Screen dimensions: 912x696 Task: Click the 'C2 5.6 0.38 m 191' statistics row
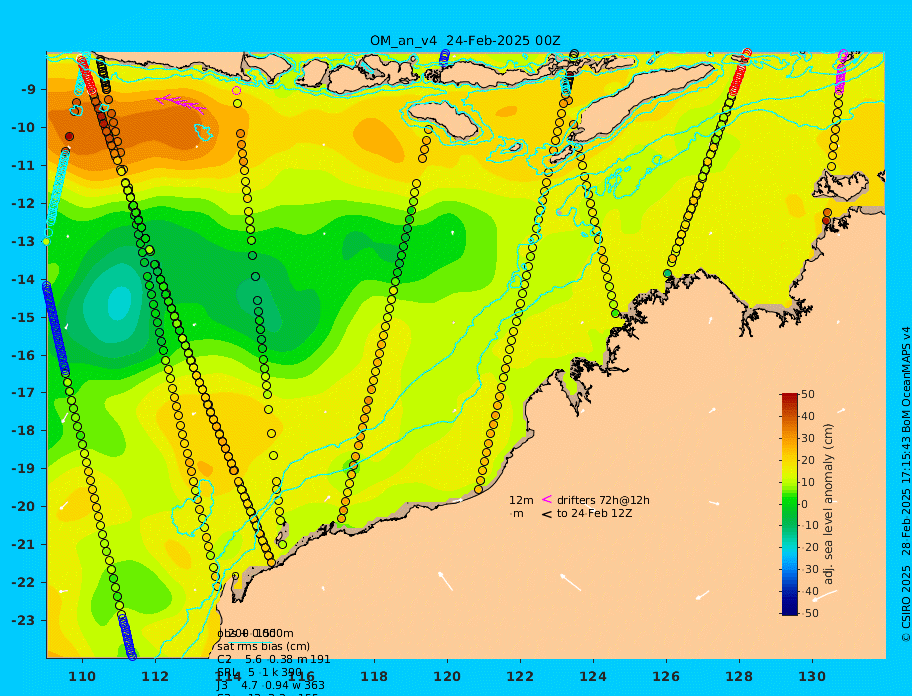(x=273, y=659)
